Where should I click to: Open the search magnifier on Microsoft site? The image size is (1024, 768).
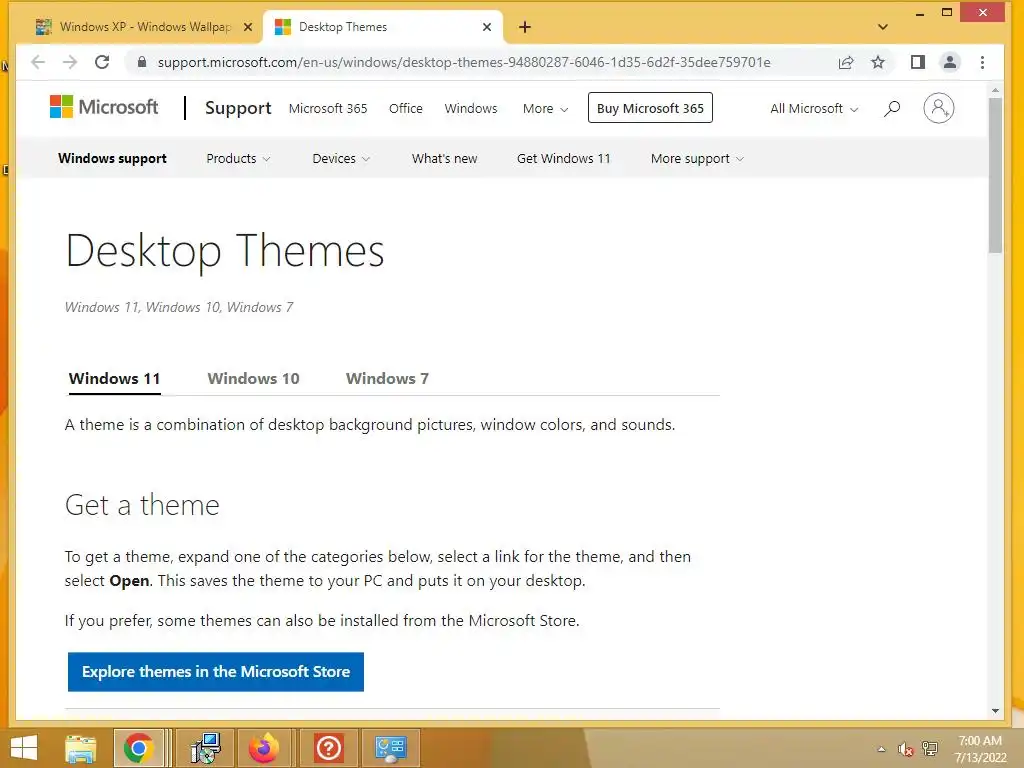tap(892, 108)
